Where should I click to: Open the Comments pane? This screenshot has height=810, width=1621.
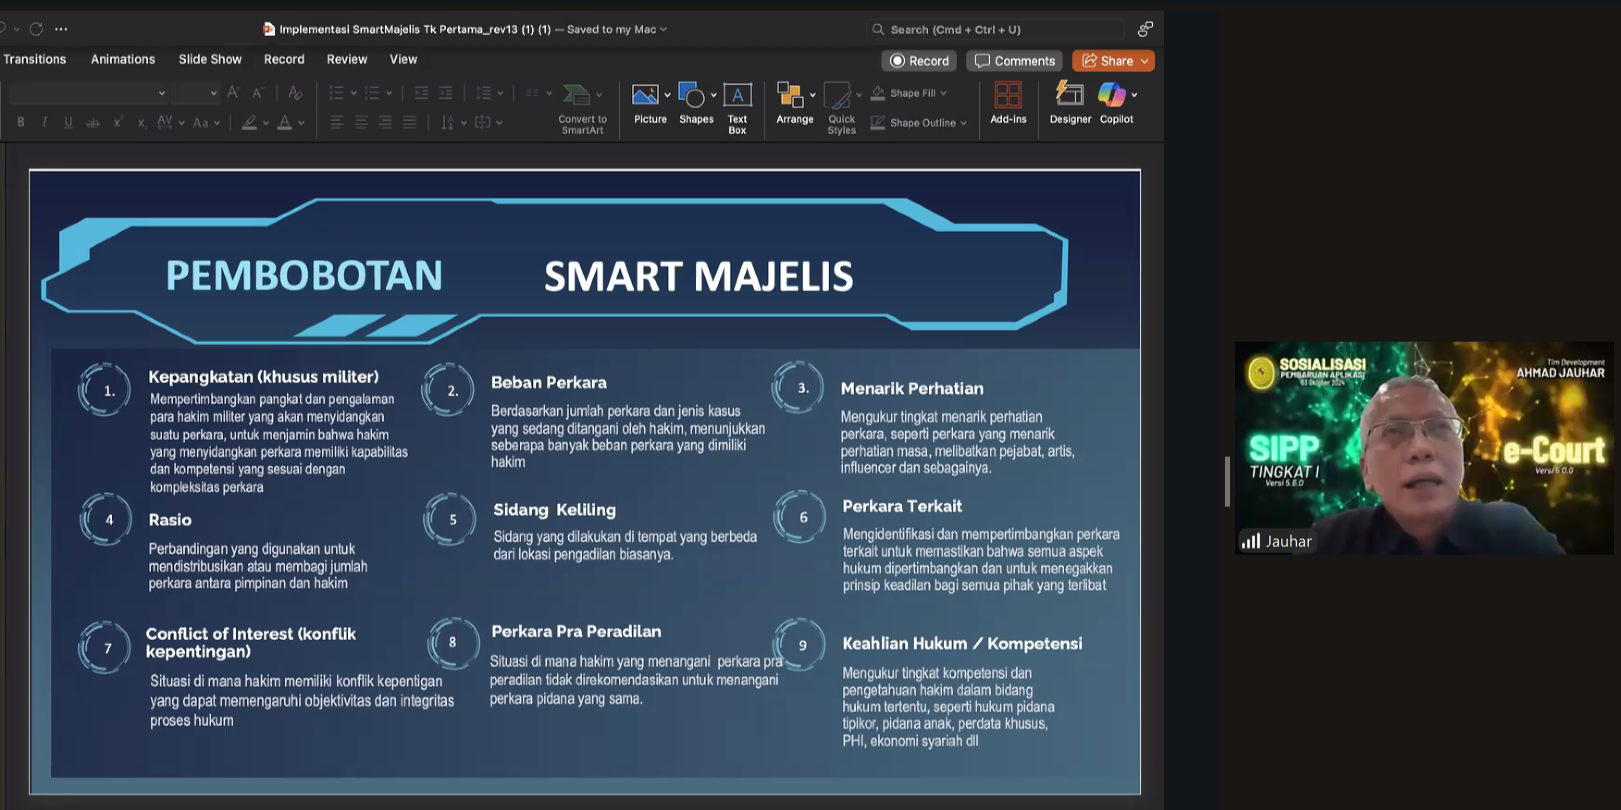(1014, 61)
